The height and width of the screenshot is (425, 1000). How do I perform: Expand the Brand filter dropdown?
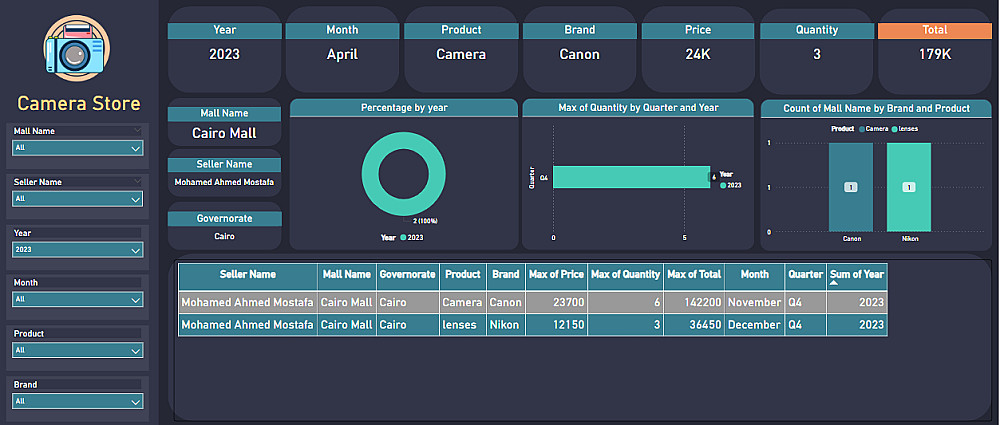[x=136, y=401]
